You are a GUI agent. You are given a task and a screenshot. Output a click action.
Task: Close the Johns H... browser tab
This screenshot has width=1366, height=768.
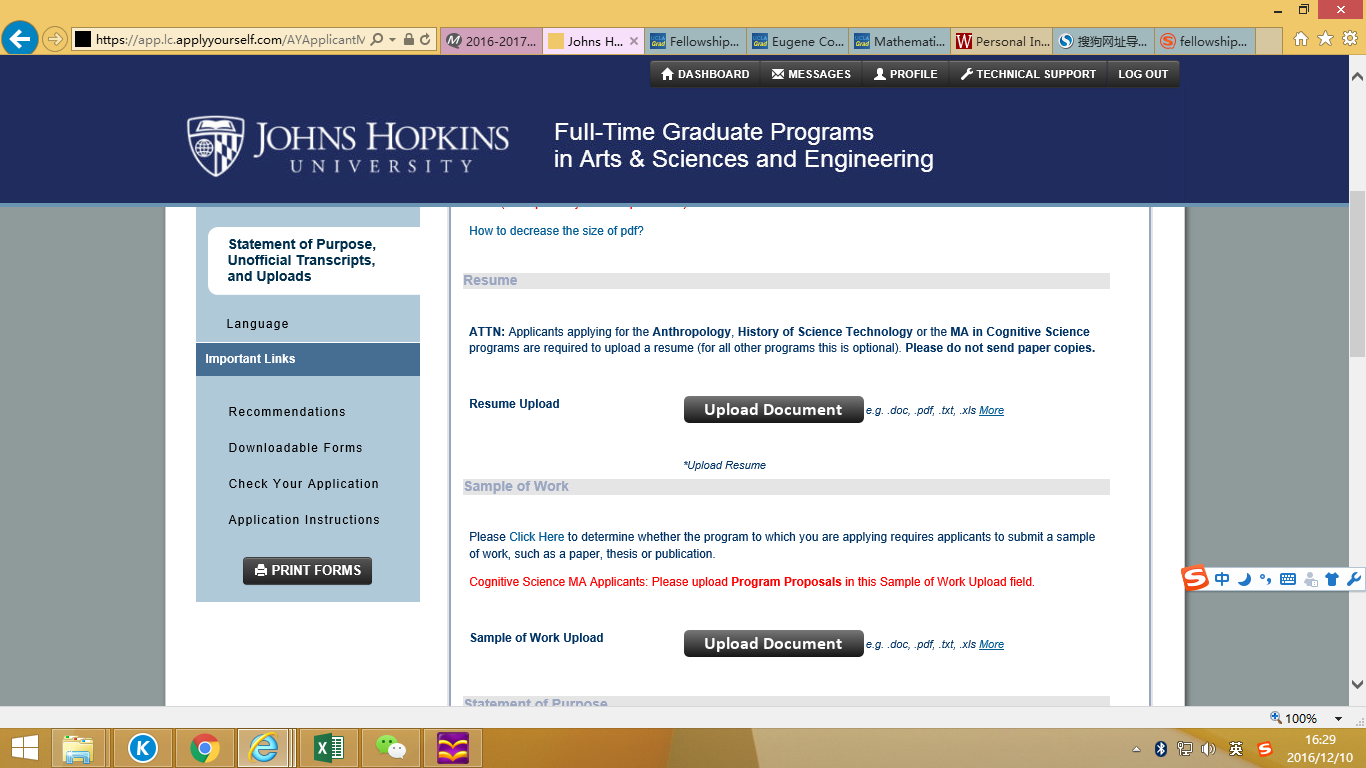[633, 41]
